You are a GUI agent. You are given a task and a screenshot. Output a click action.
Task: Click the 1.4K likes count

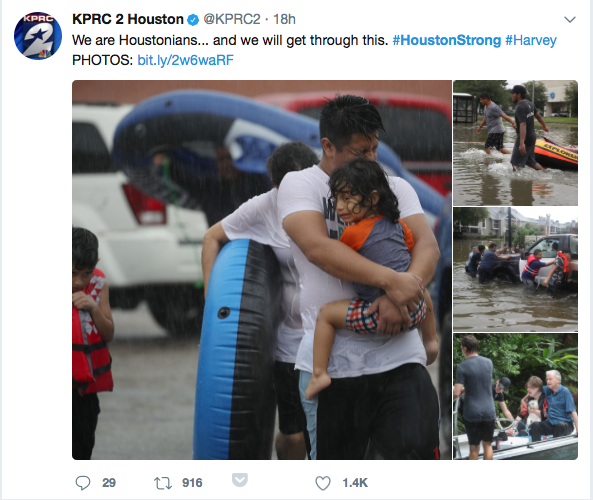tap(355, 483)
